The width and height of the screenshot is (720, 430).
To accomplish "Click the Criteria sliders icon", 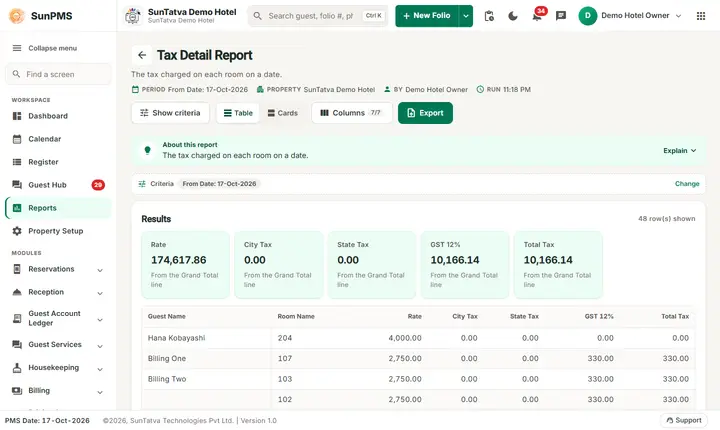I will tap(142, 184).
